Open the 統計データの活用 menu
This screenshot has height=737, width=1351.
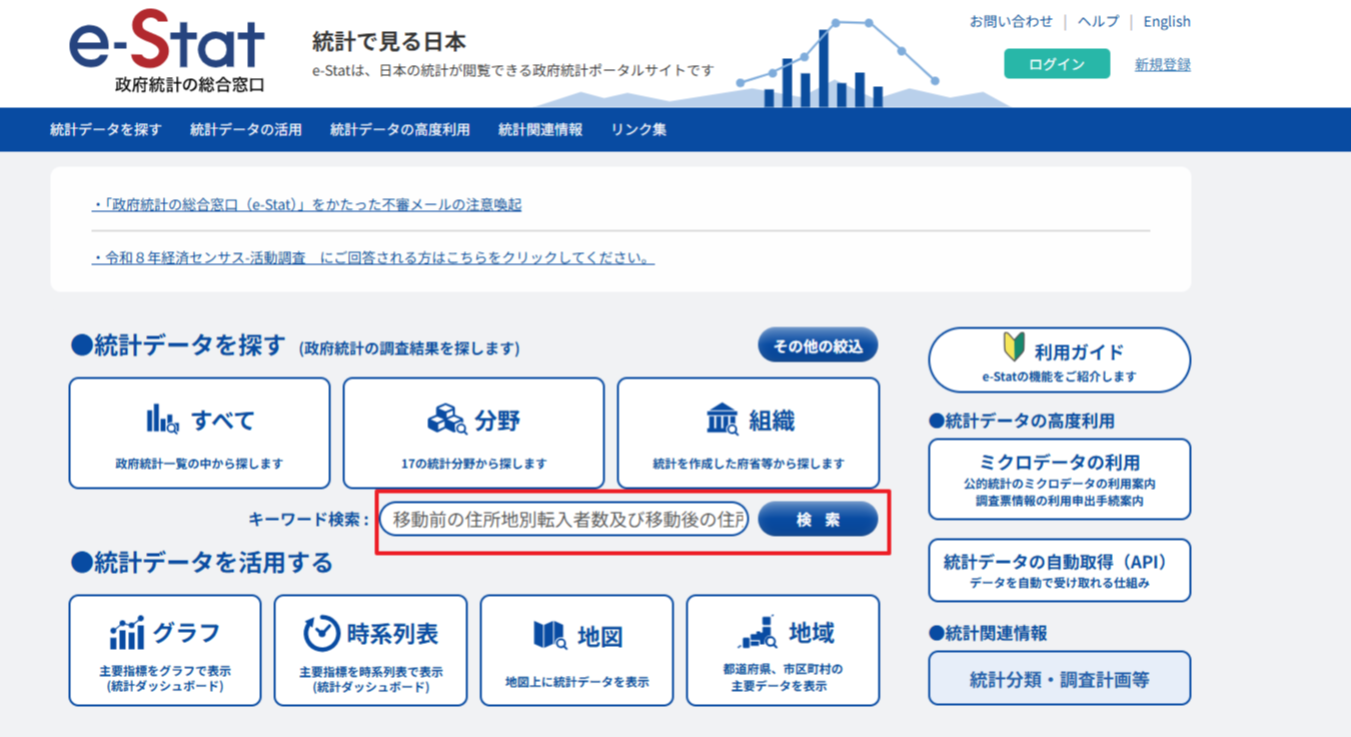(246, 130)
